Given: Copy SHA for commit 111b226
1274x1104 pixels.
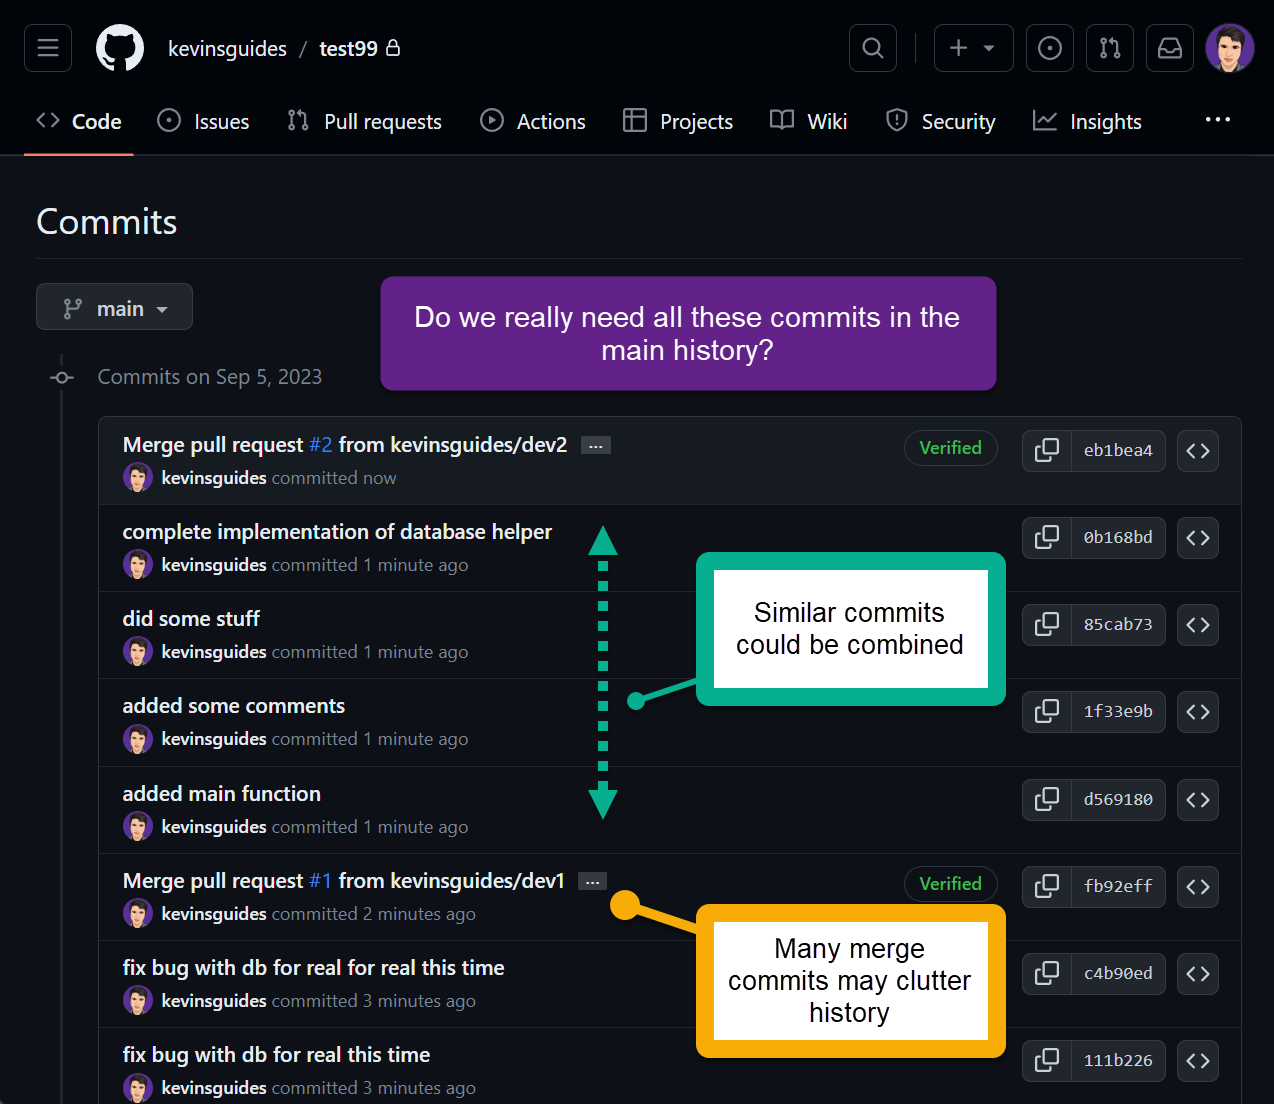Looking at the screenshot, I should (x=1047, y=1061).
